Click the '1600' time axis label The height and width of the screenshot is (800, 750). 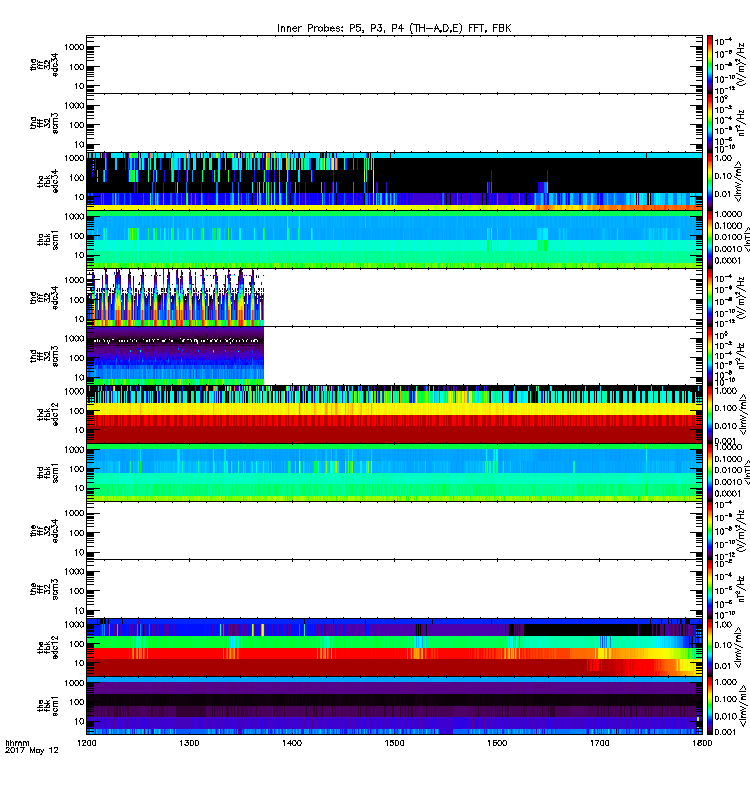pyautogui.click(x=497, y=743)
